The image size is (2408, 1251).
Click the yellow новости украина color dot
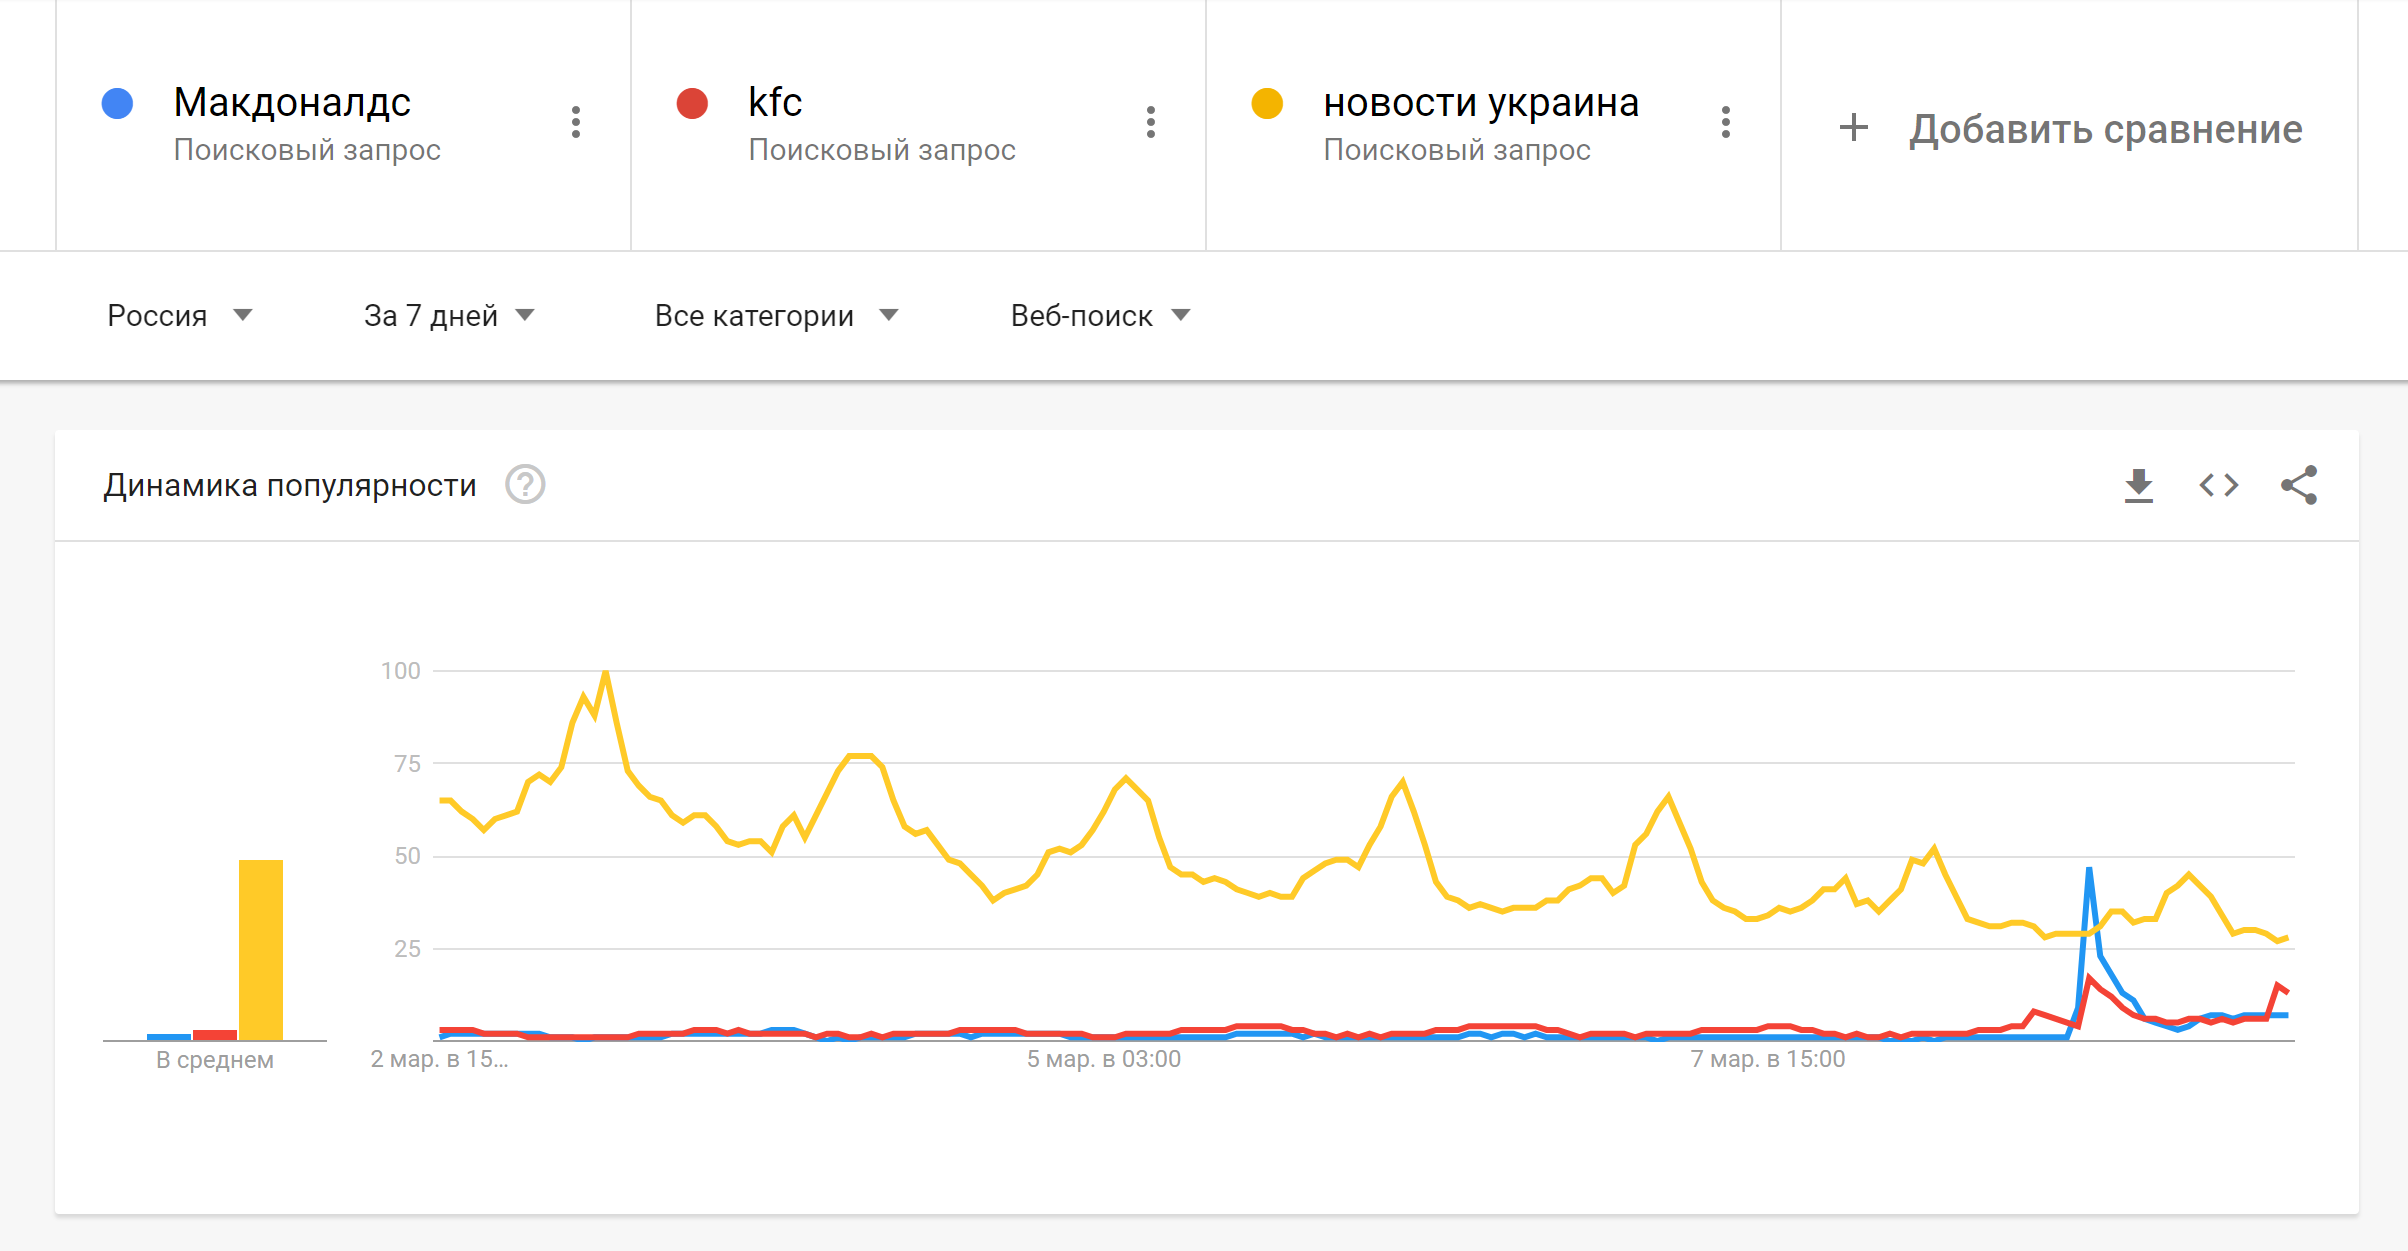1267,104
